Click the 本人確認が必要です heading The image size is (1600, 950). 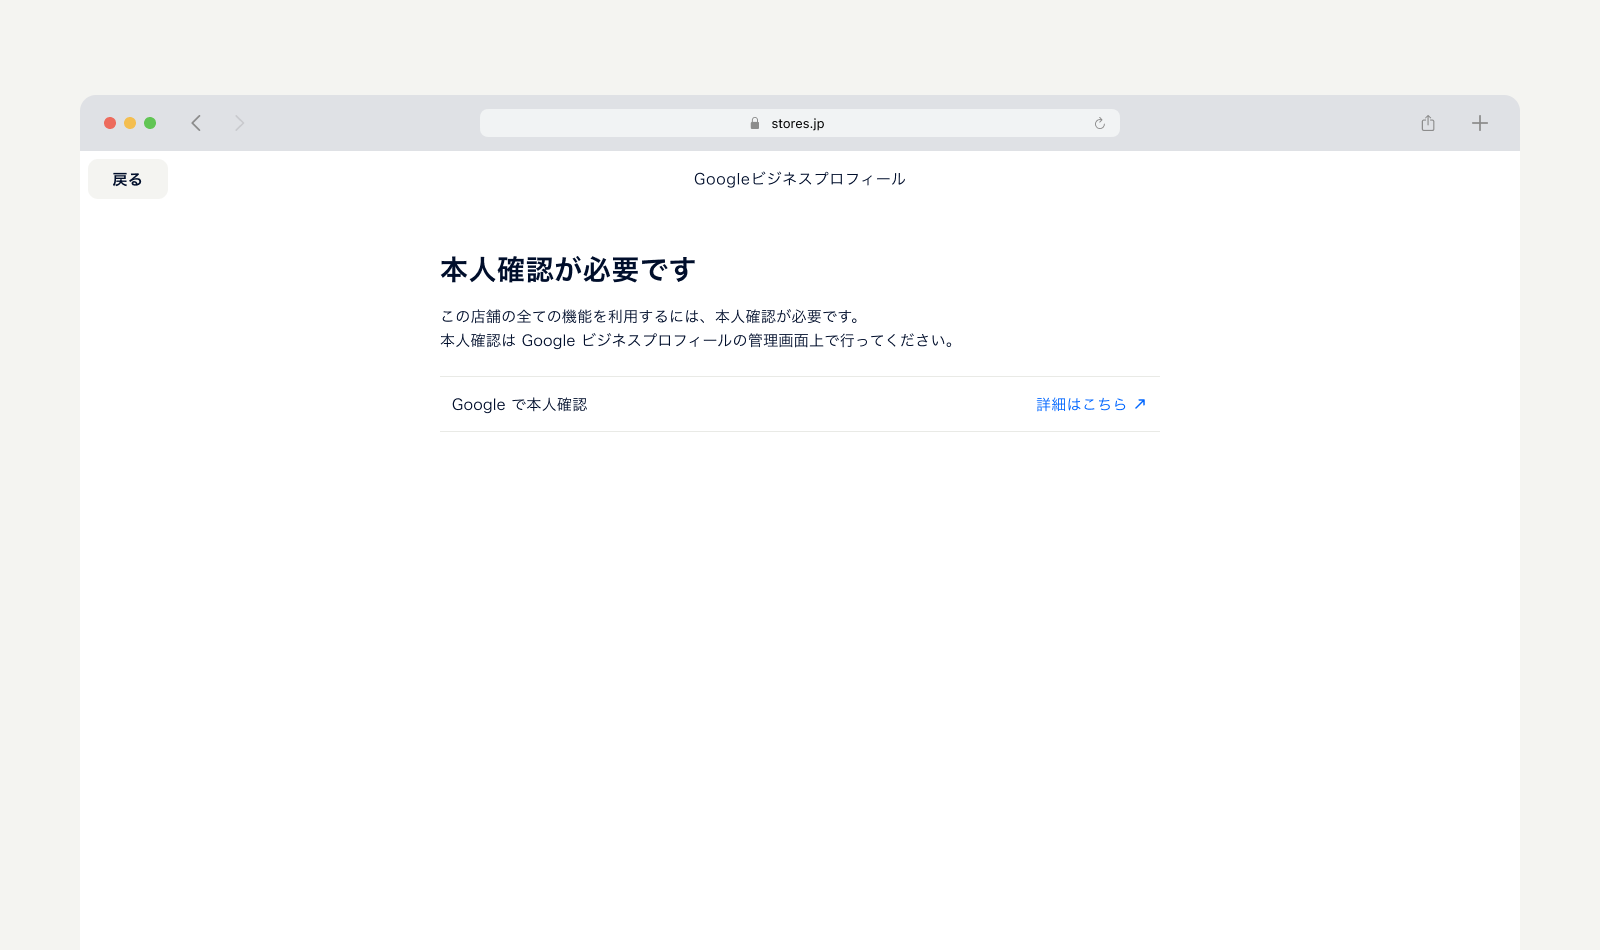(567, 269)
